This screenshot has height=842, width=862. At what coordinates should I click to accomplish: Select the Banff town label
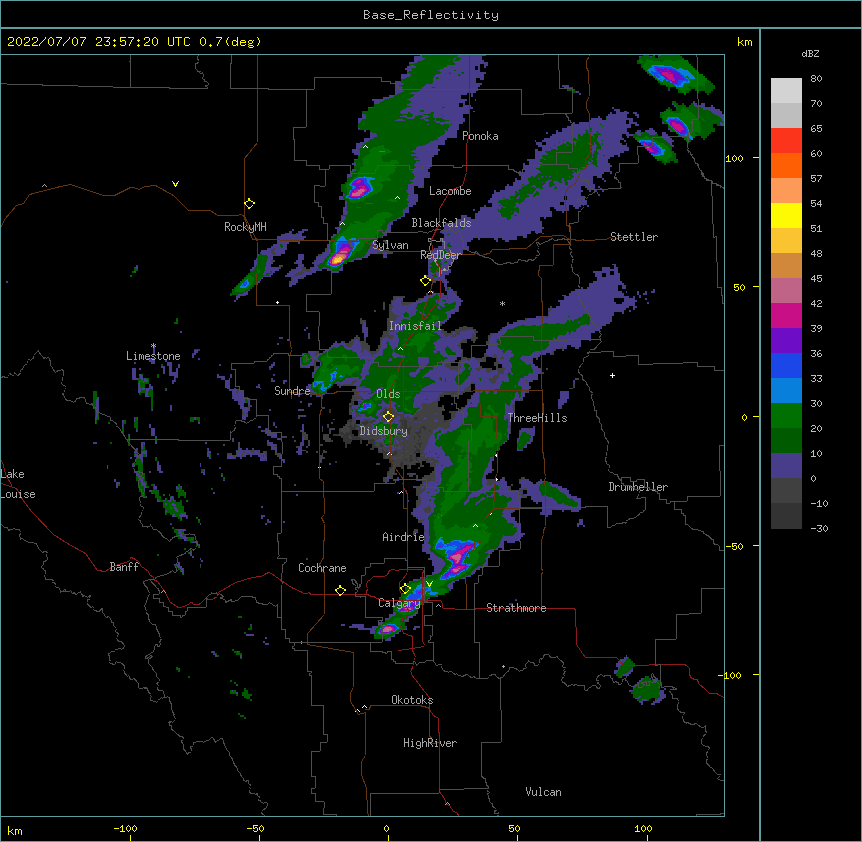[x=124, y=567]
